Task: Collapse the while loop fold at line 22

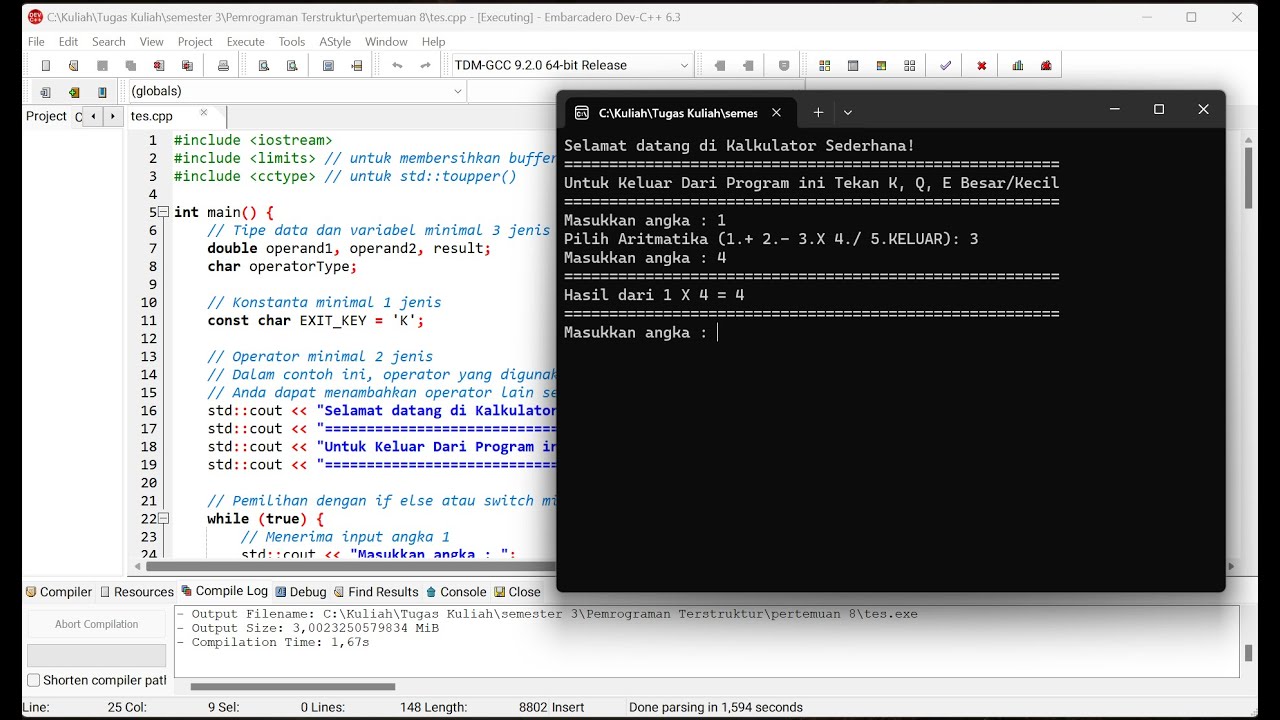Action: tap(164, 519)
